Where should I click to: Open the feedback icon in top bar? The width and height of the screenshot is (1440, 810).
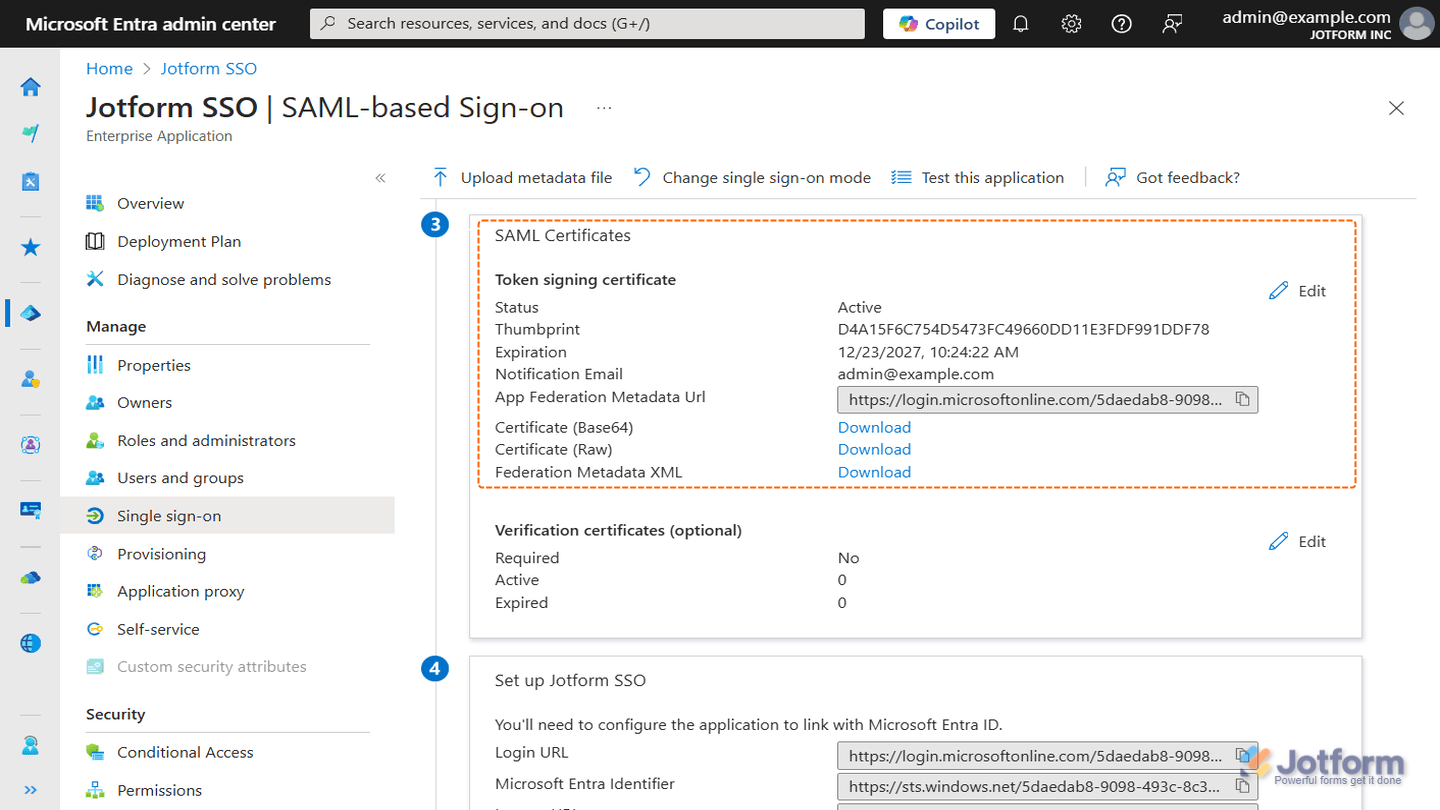coord(1172,24)
